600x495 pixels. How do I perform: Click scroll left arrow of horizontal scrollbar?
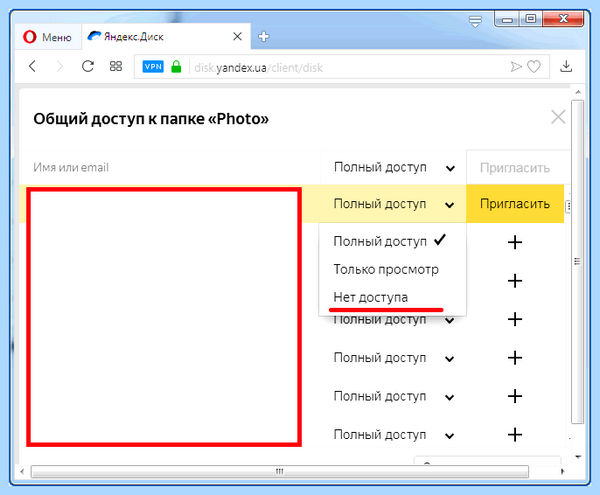tap(22, 471)
